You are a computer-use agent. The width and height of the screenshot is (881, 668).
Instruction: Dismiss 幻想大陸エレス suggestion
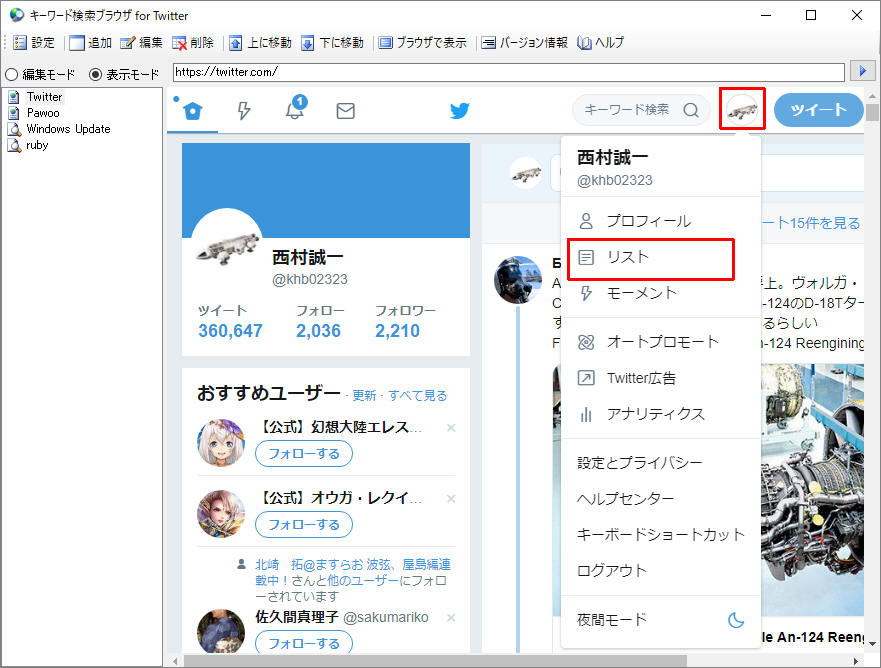(x=451, y=428)
